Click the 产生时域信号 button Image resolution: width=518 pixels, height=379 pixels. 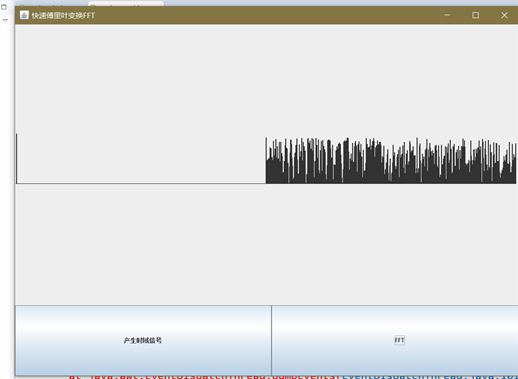[143, 340]
